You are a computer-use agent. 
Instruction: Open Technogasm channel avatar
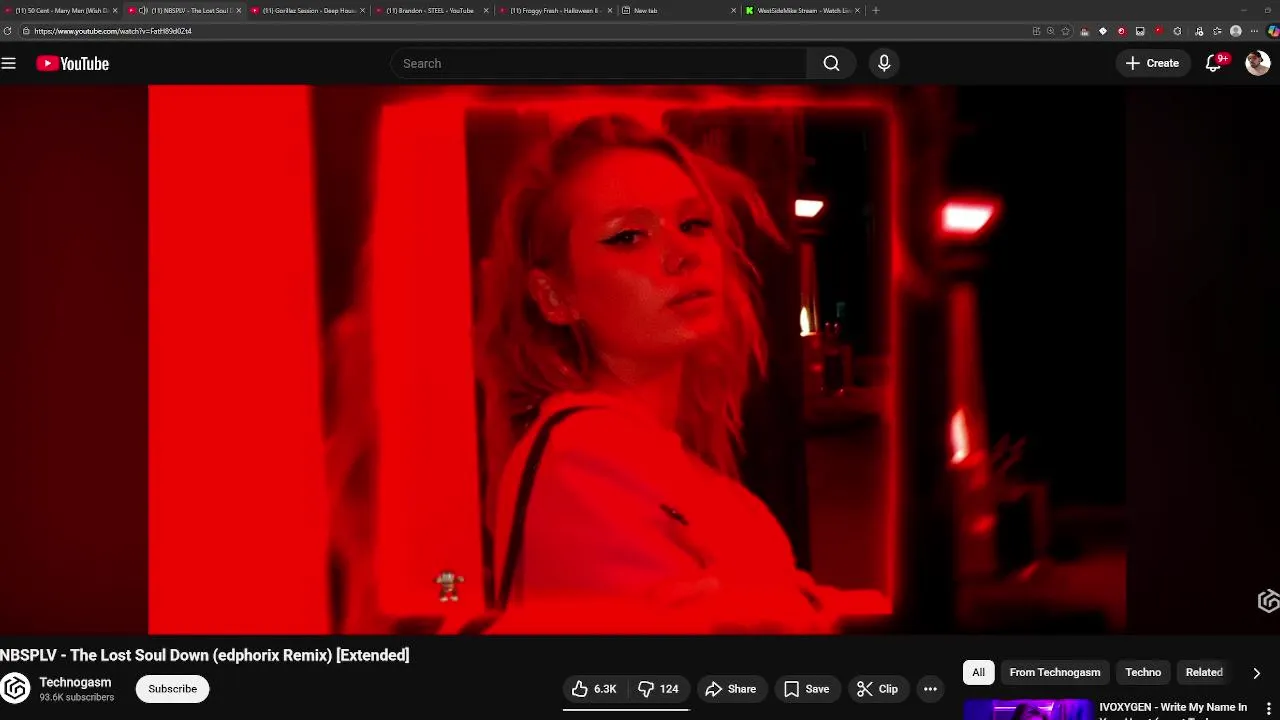[x=14, y=688]
